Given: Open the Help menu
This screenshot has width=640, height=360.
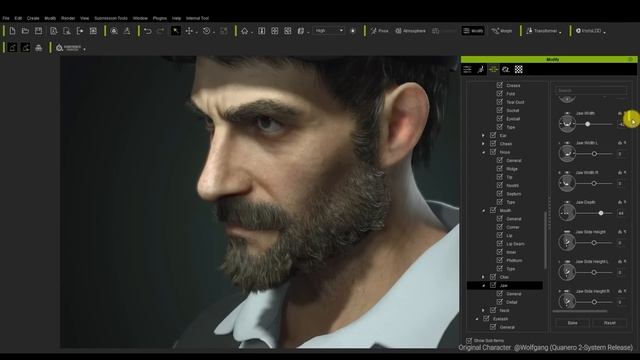Looking at the screenshot, I should [176, 18].
